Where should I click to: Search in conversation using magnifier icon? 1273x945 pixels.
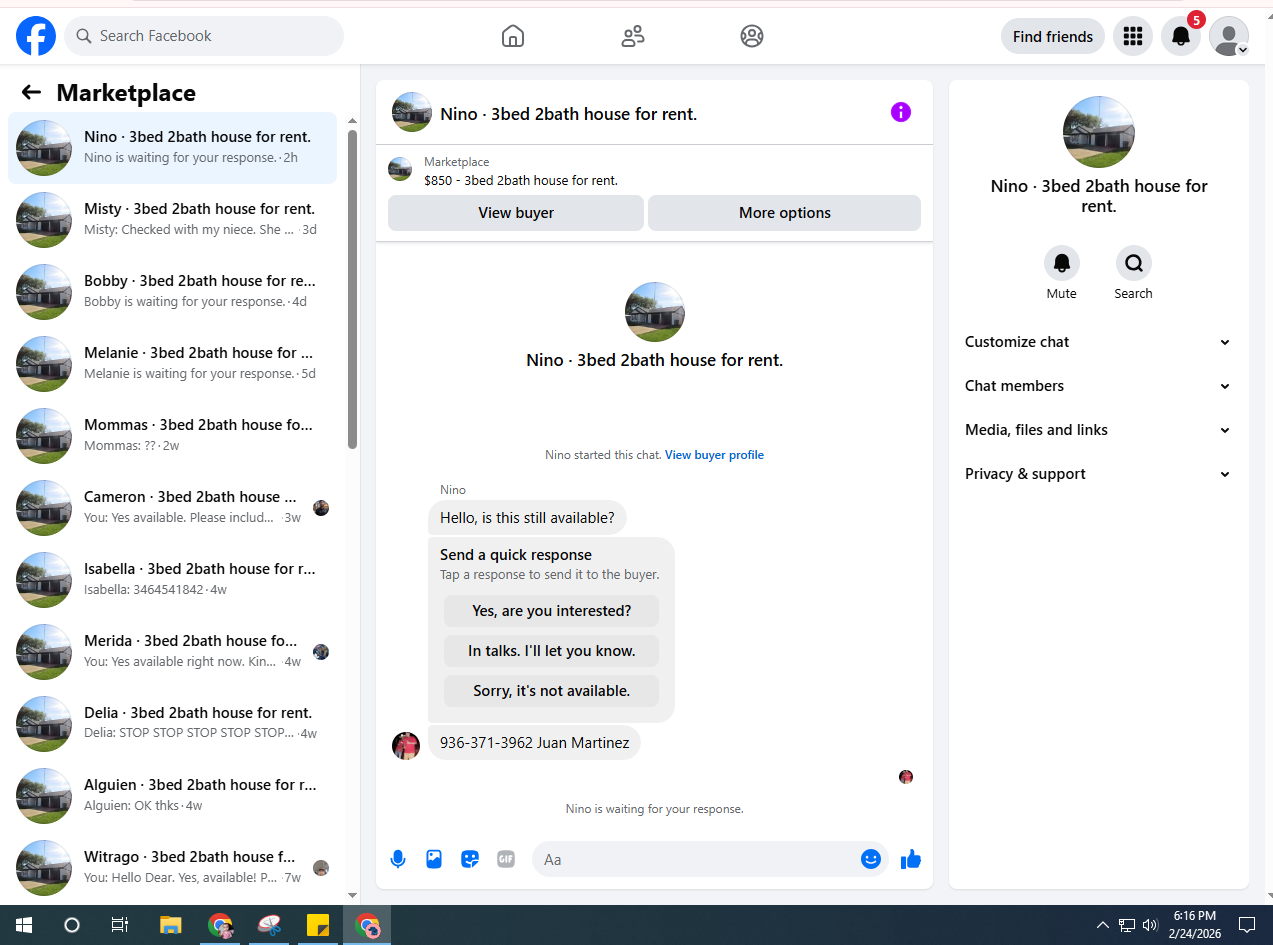(x=1134, y=263)
